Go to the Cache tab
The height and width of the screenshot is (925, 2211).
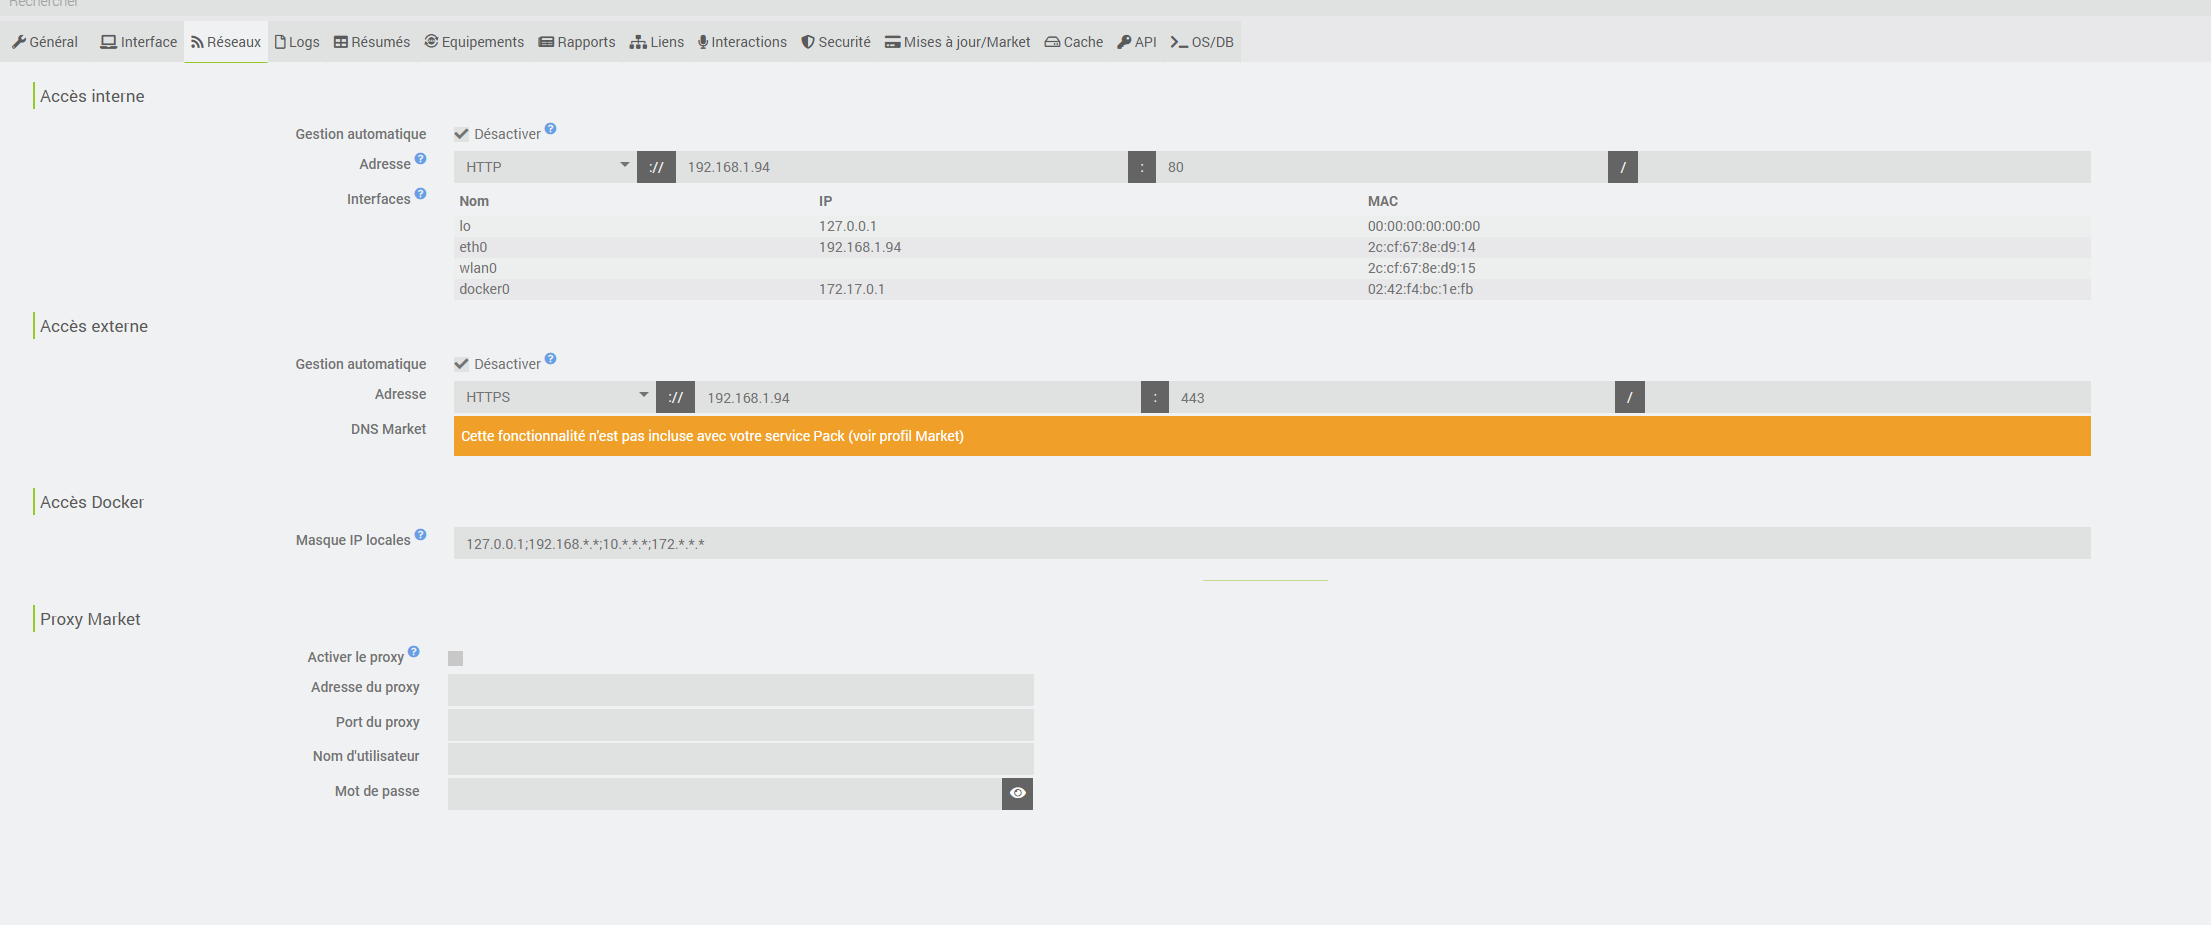[x=1074, y=42]
